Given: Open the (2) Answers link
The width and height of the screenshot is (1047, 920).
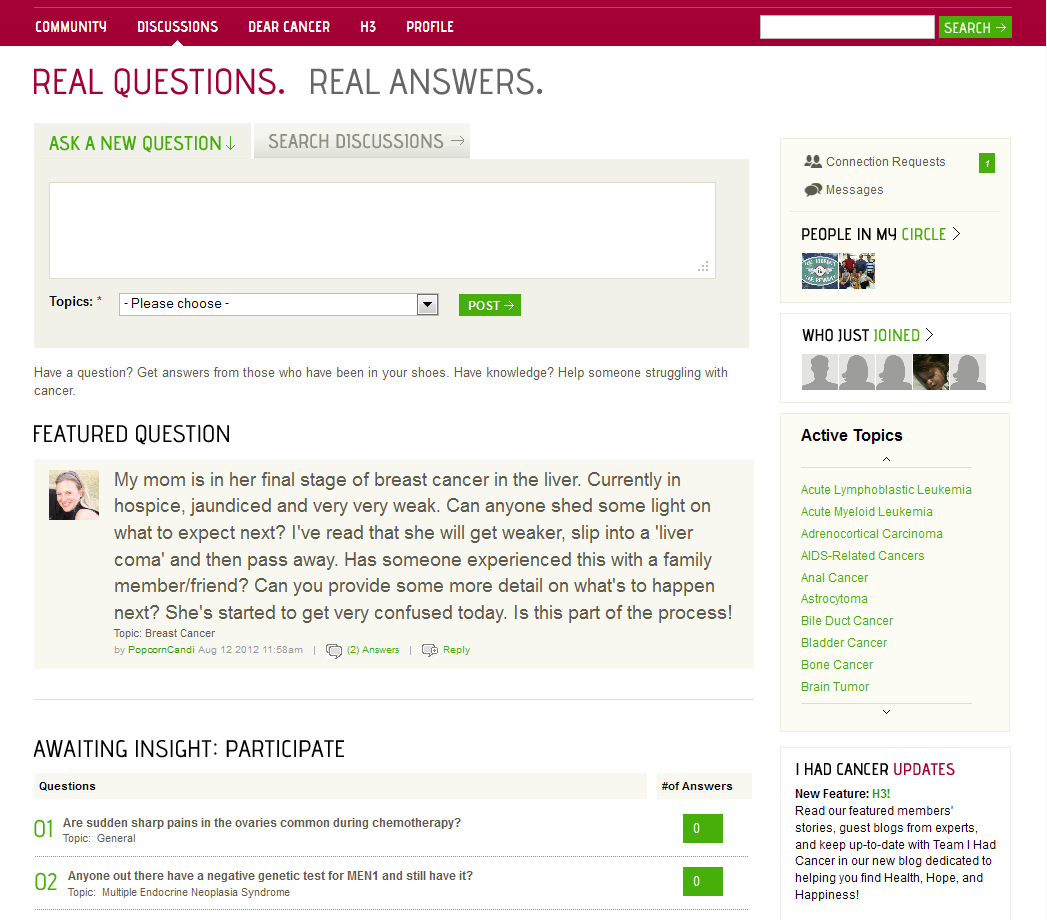Looking at the screenshot, I should point(373,650).
